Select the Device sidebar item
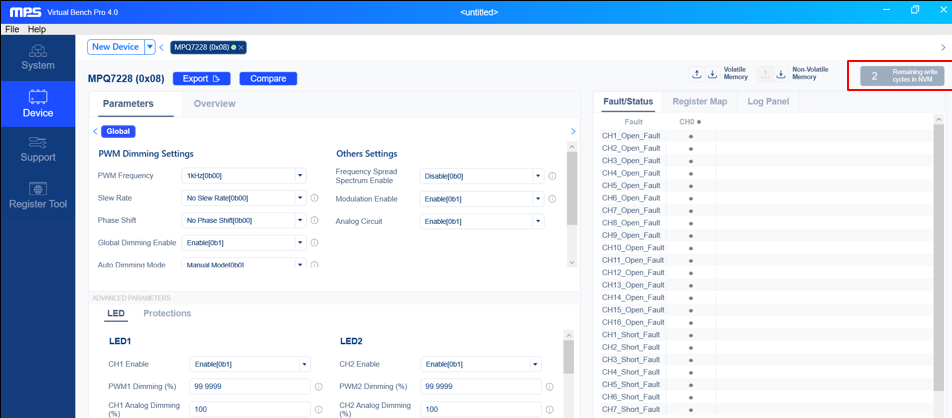The width and height of the screenshot is (952, 418). point(38,104)
